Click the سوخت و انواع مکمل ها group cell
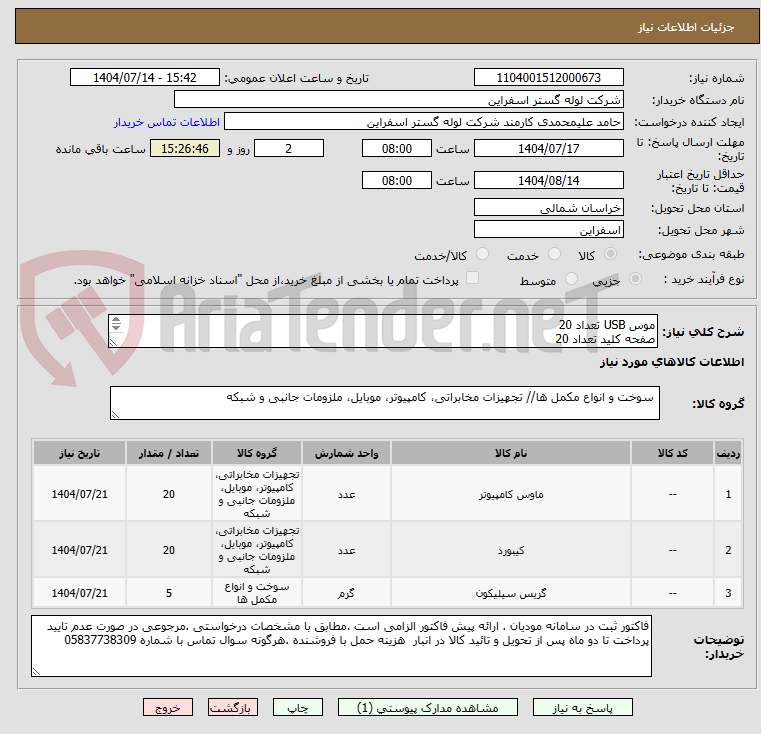Screen dimensions: 761x734 click(x=257, y=593)
